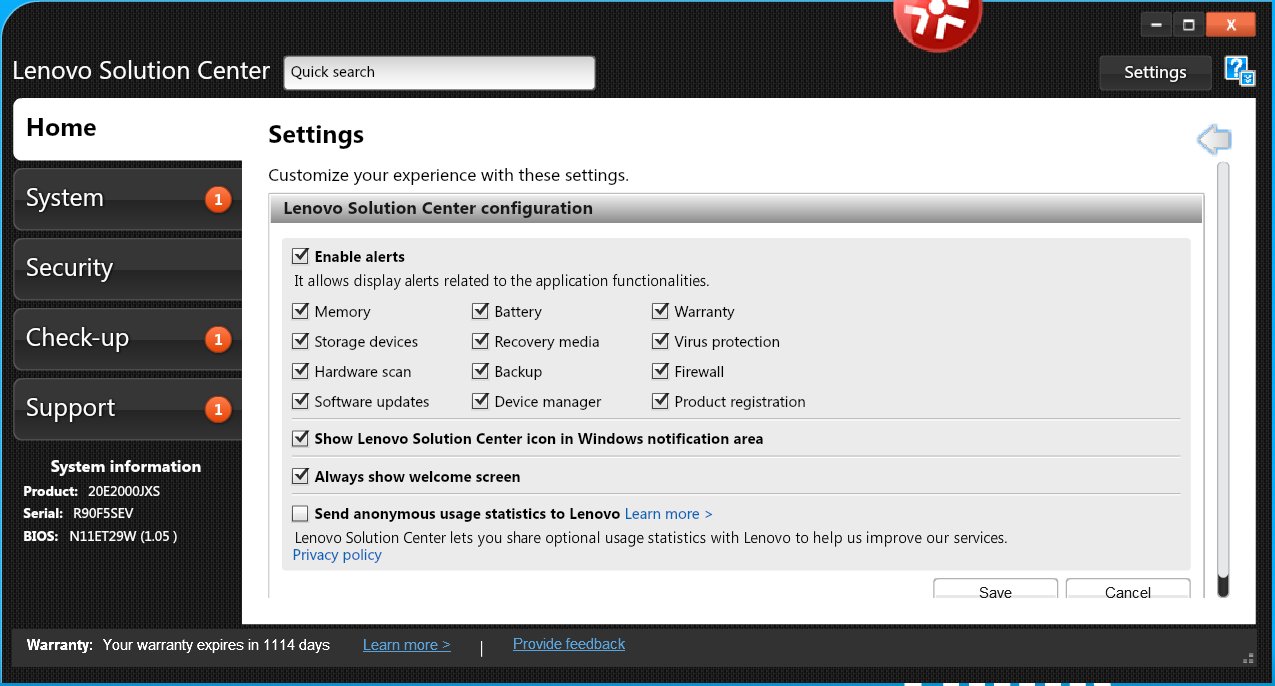Screen dimensions: 1275x686
Task: Toggle Recovery media alerts
Action: coord(480,341)
